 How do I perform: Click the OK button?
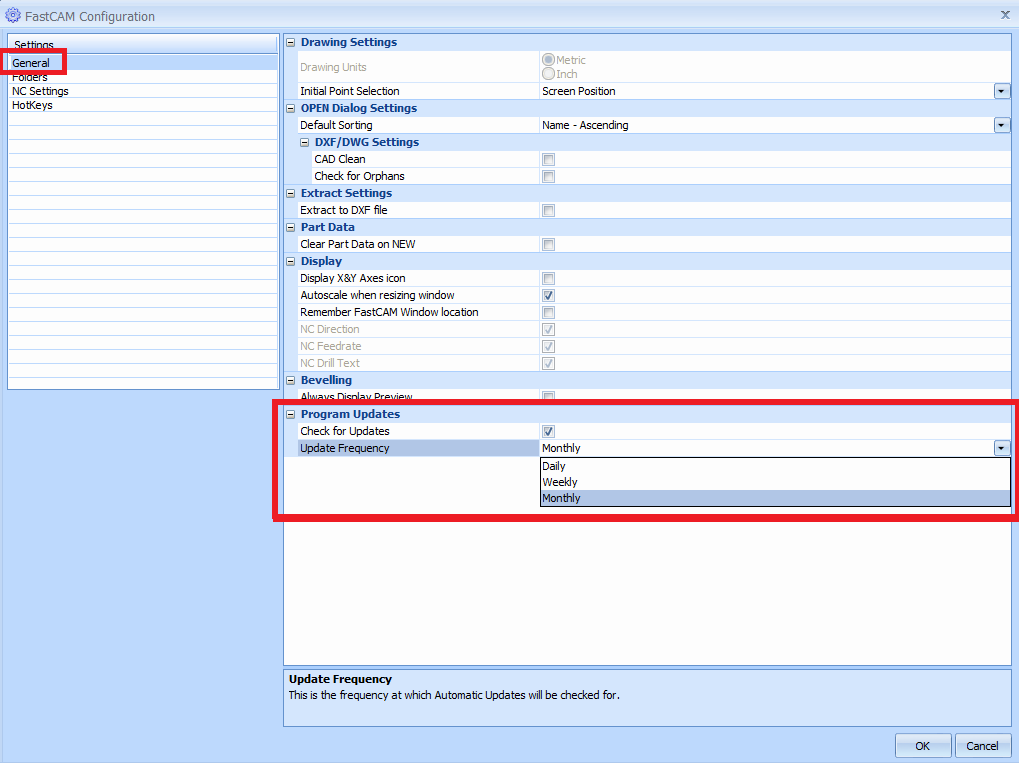[923, 746]
